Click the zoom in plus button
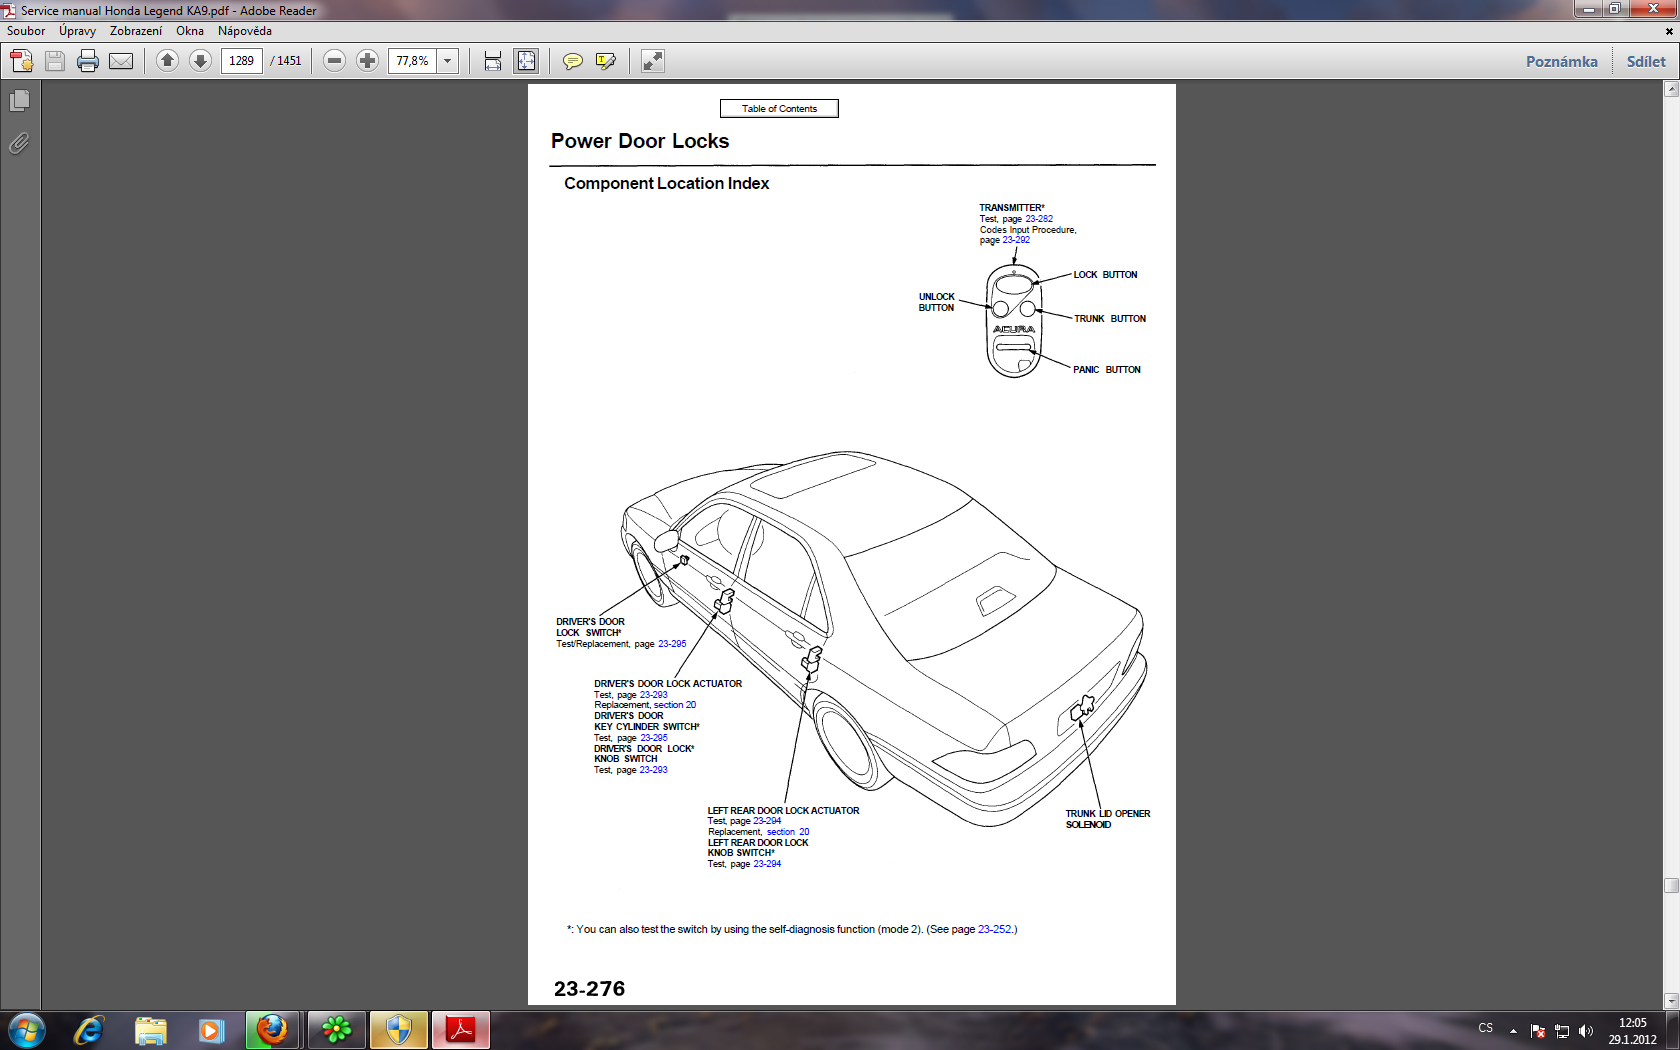Image resolution: width=1680 pixels, height=1050 pixels. (368, 61)
